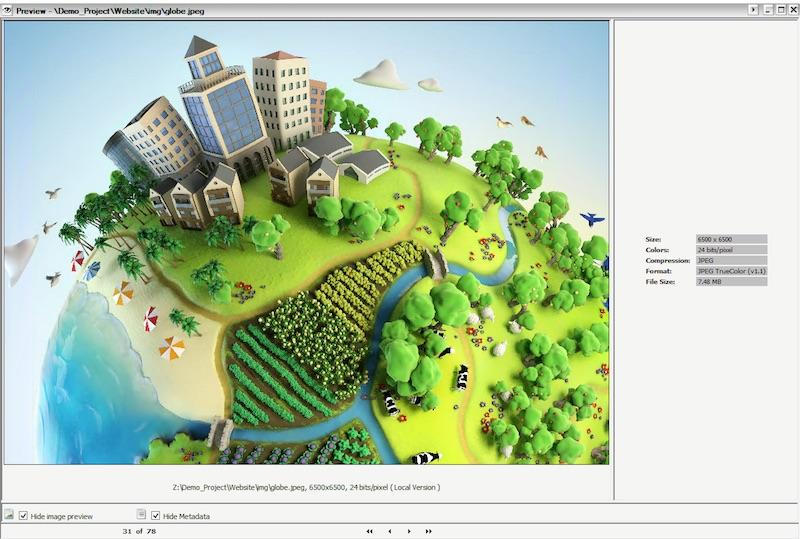Viewport: 800px width, 539px height.
Task: Maximize the Preview window
Action: (x=781, y=9)
